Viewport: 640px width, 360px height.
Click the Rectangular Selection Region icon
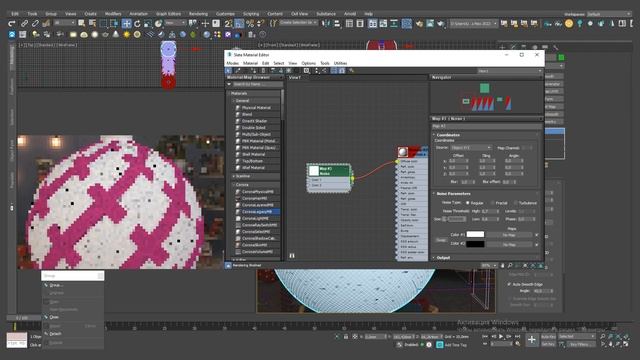pos(103,24)
